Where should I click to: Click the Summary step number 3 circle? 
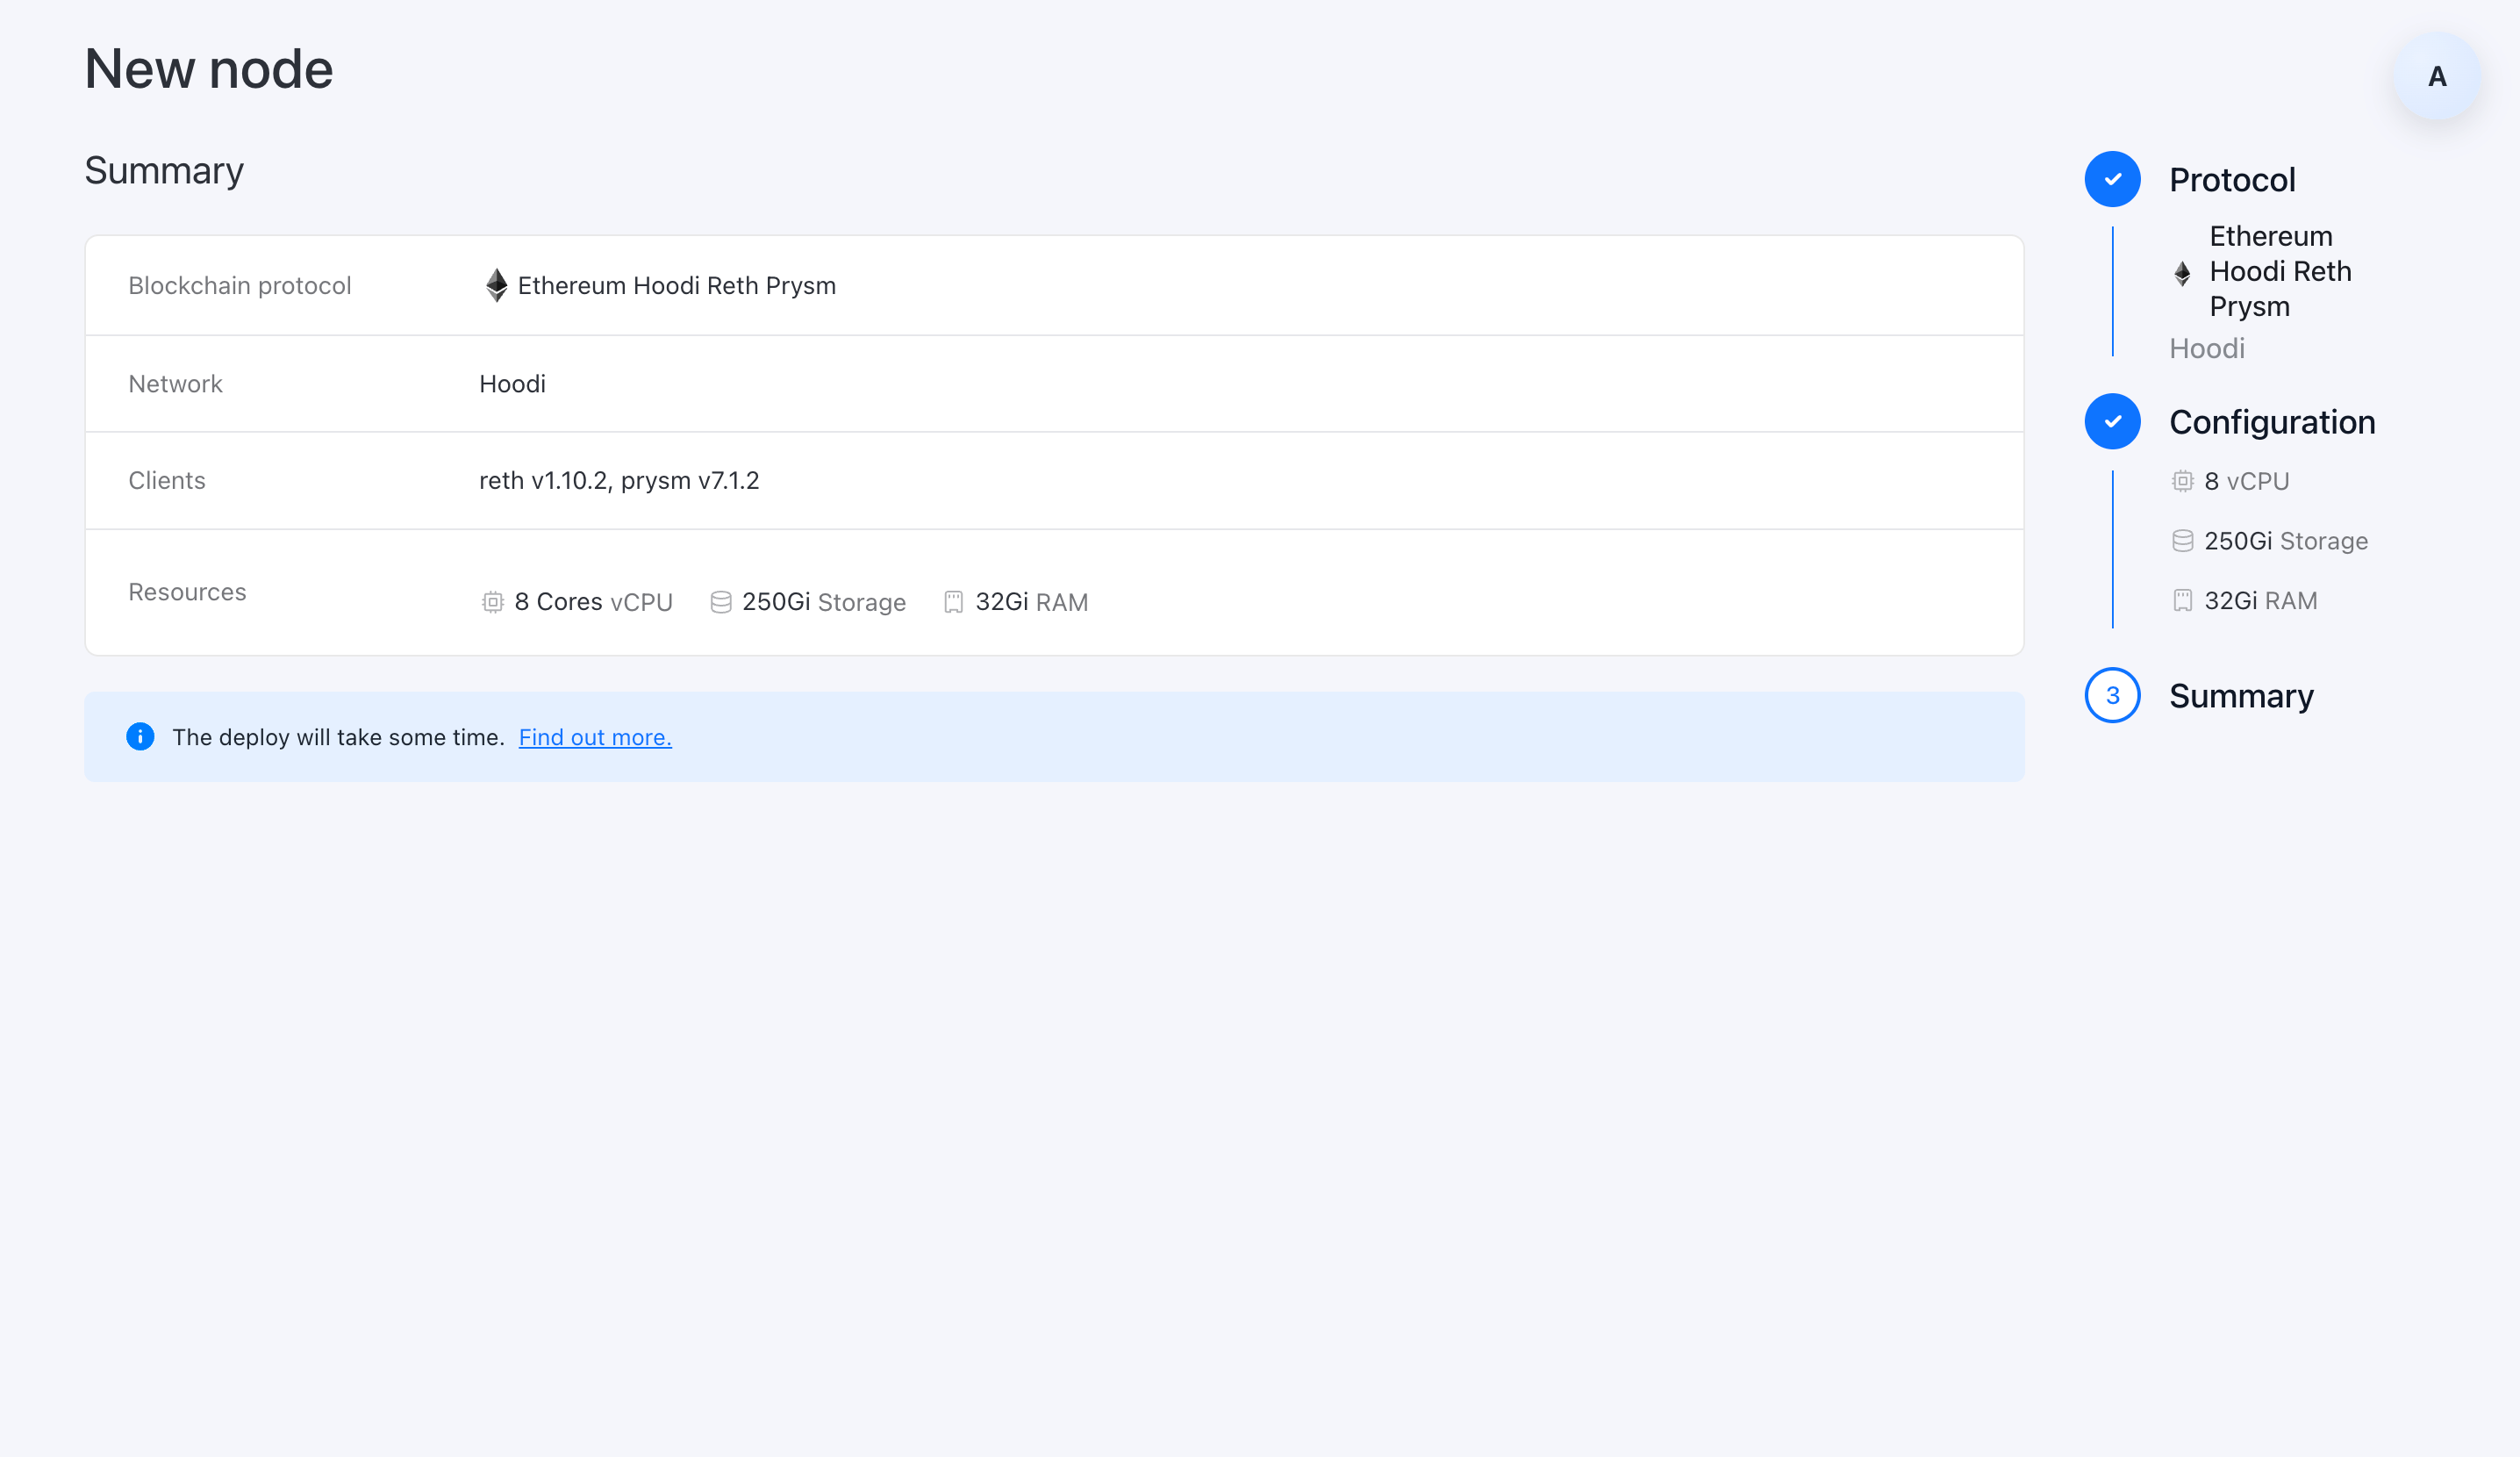(2112, 695)
